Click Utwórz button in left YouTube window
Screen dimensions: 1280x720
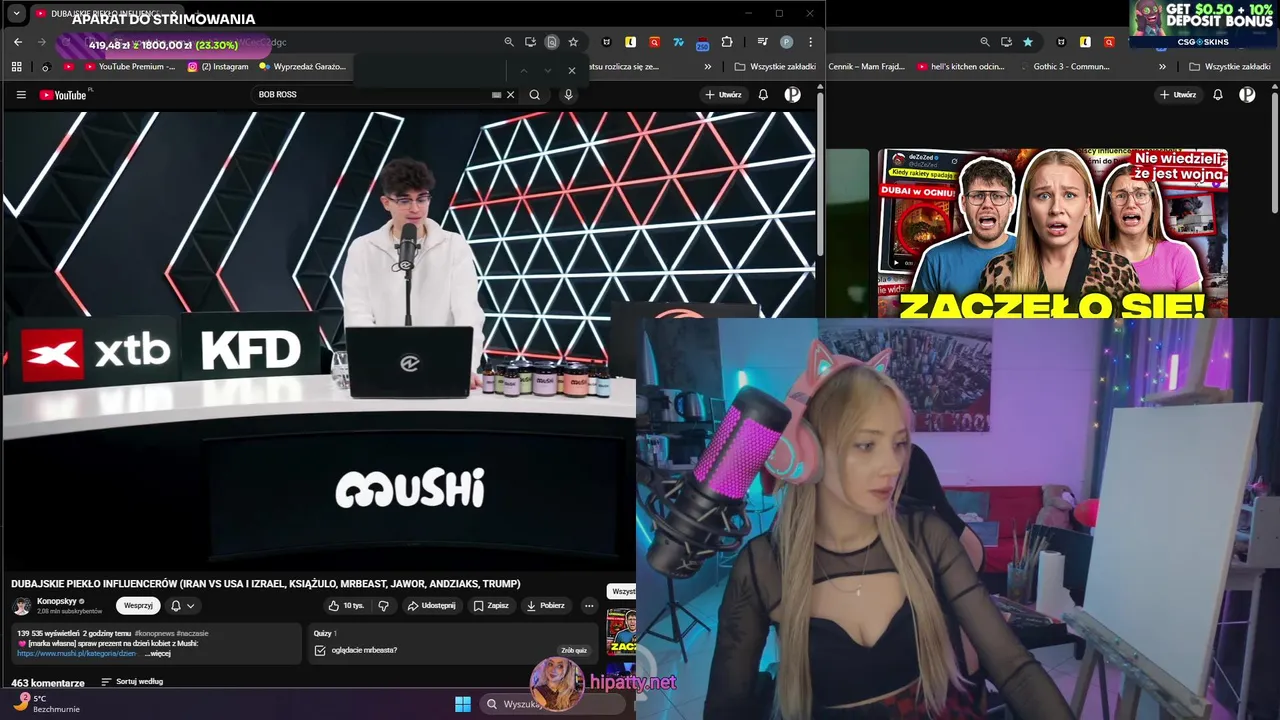(x=723, y=95)
